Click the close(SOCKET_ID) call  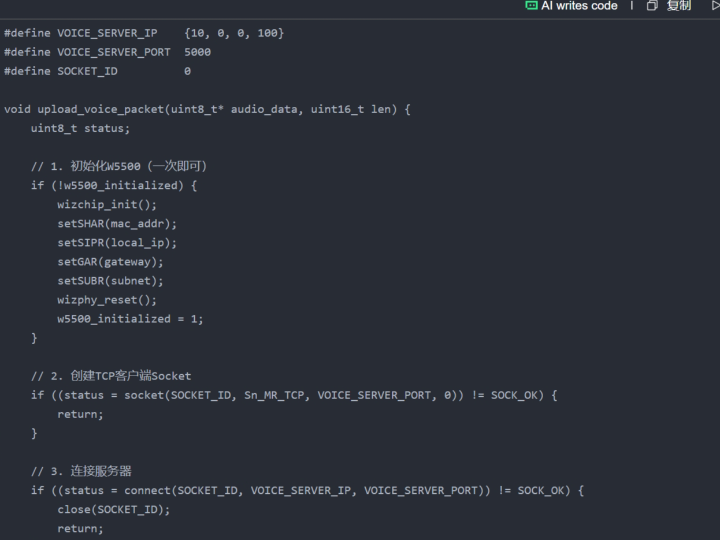coord(113,509)
